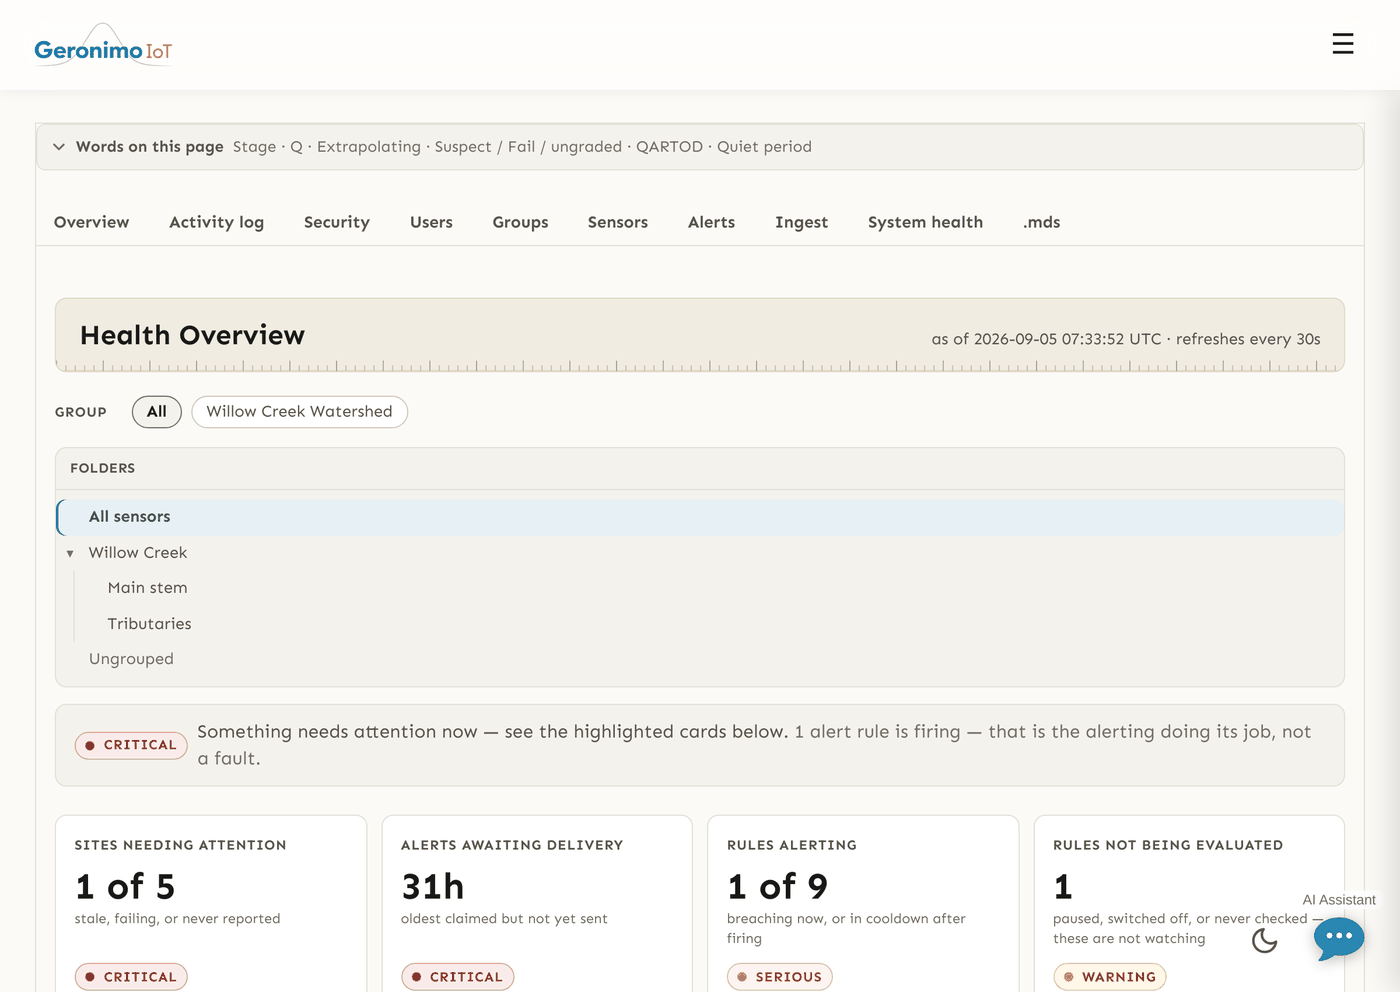Click the '1 of 9' rules value
This screenshot has width=1400, height=992.
778,887
